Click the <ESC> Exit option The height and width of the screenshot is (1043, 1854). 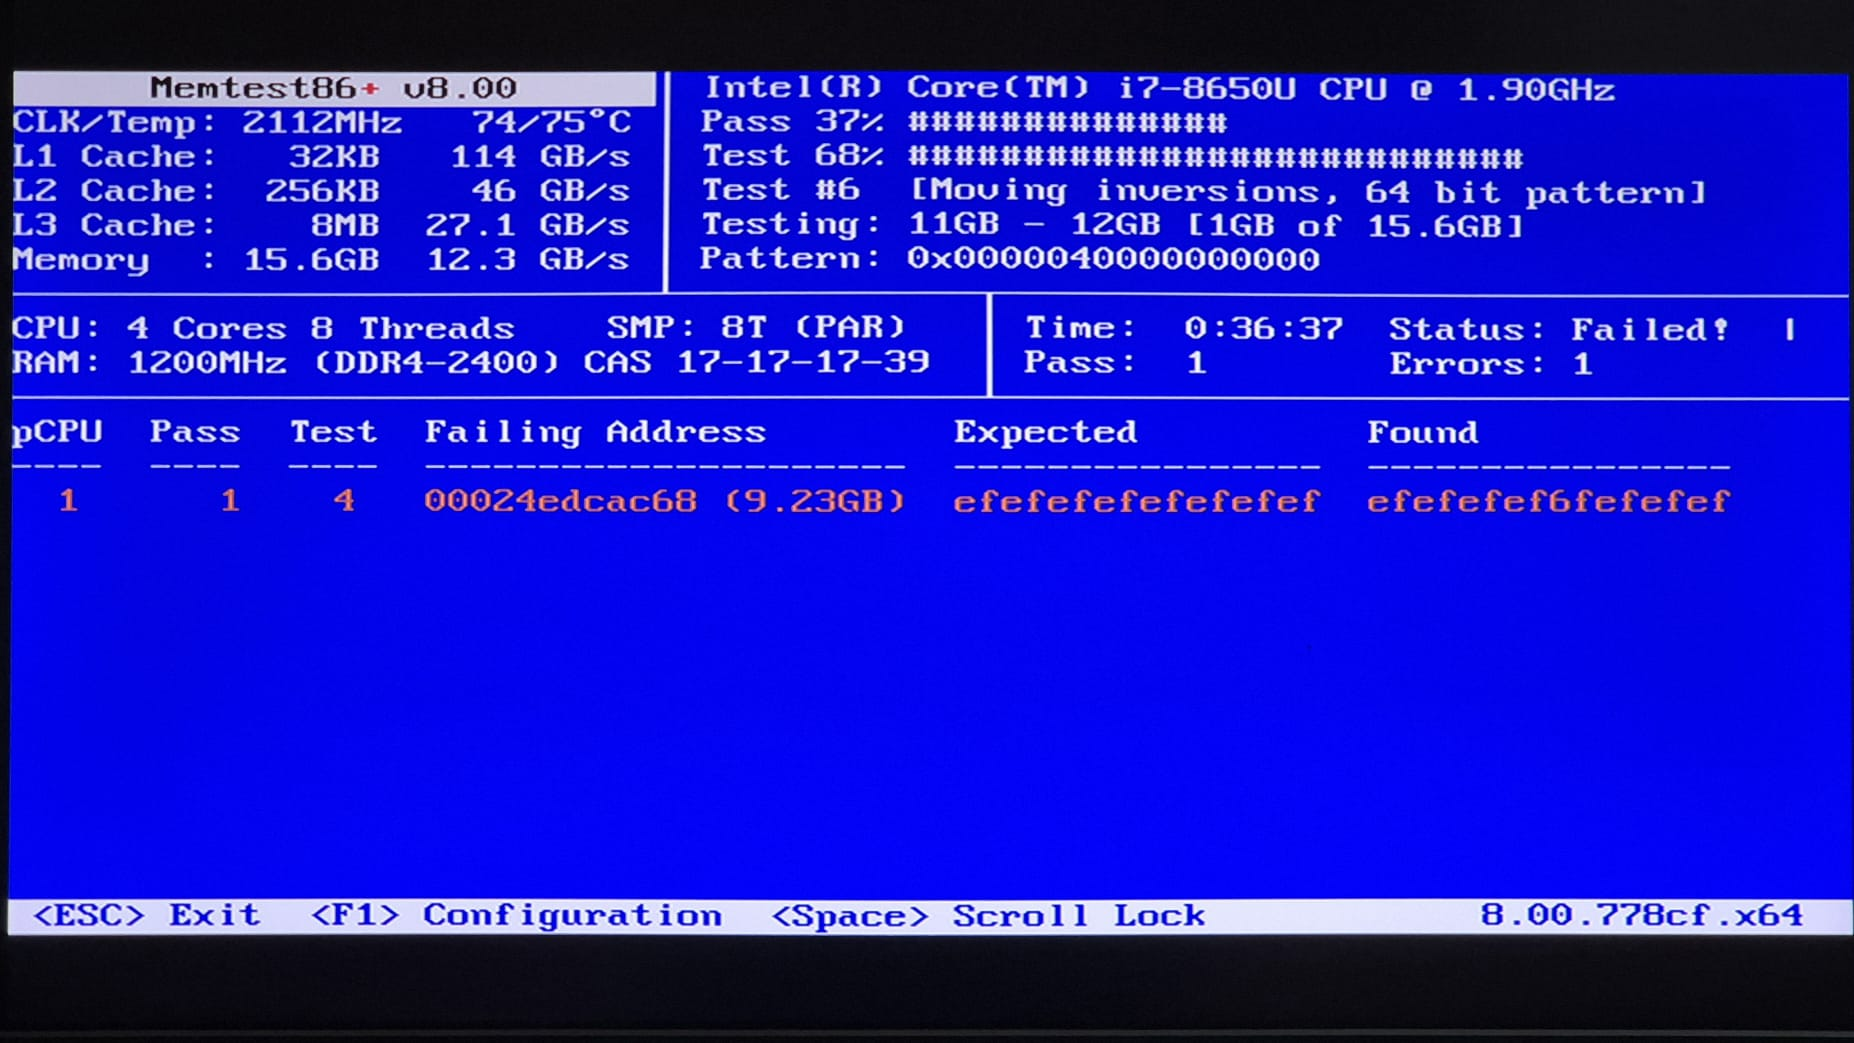point(147,915)
